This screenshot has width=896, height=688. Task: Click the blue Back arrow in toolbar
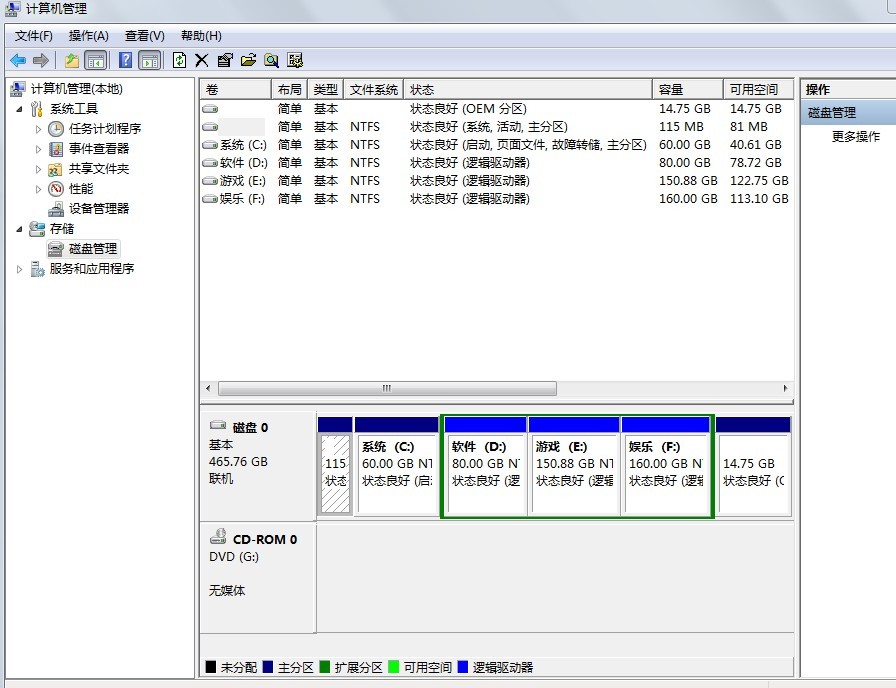[18, 60]
